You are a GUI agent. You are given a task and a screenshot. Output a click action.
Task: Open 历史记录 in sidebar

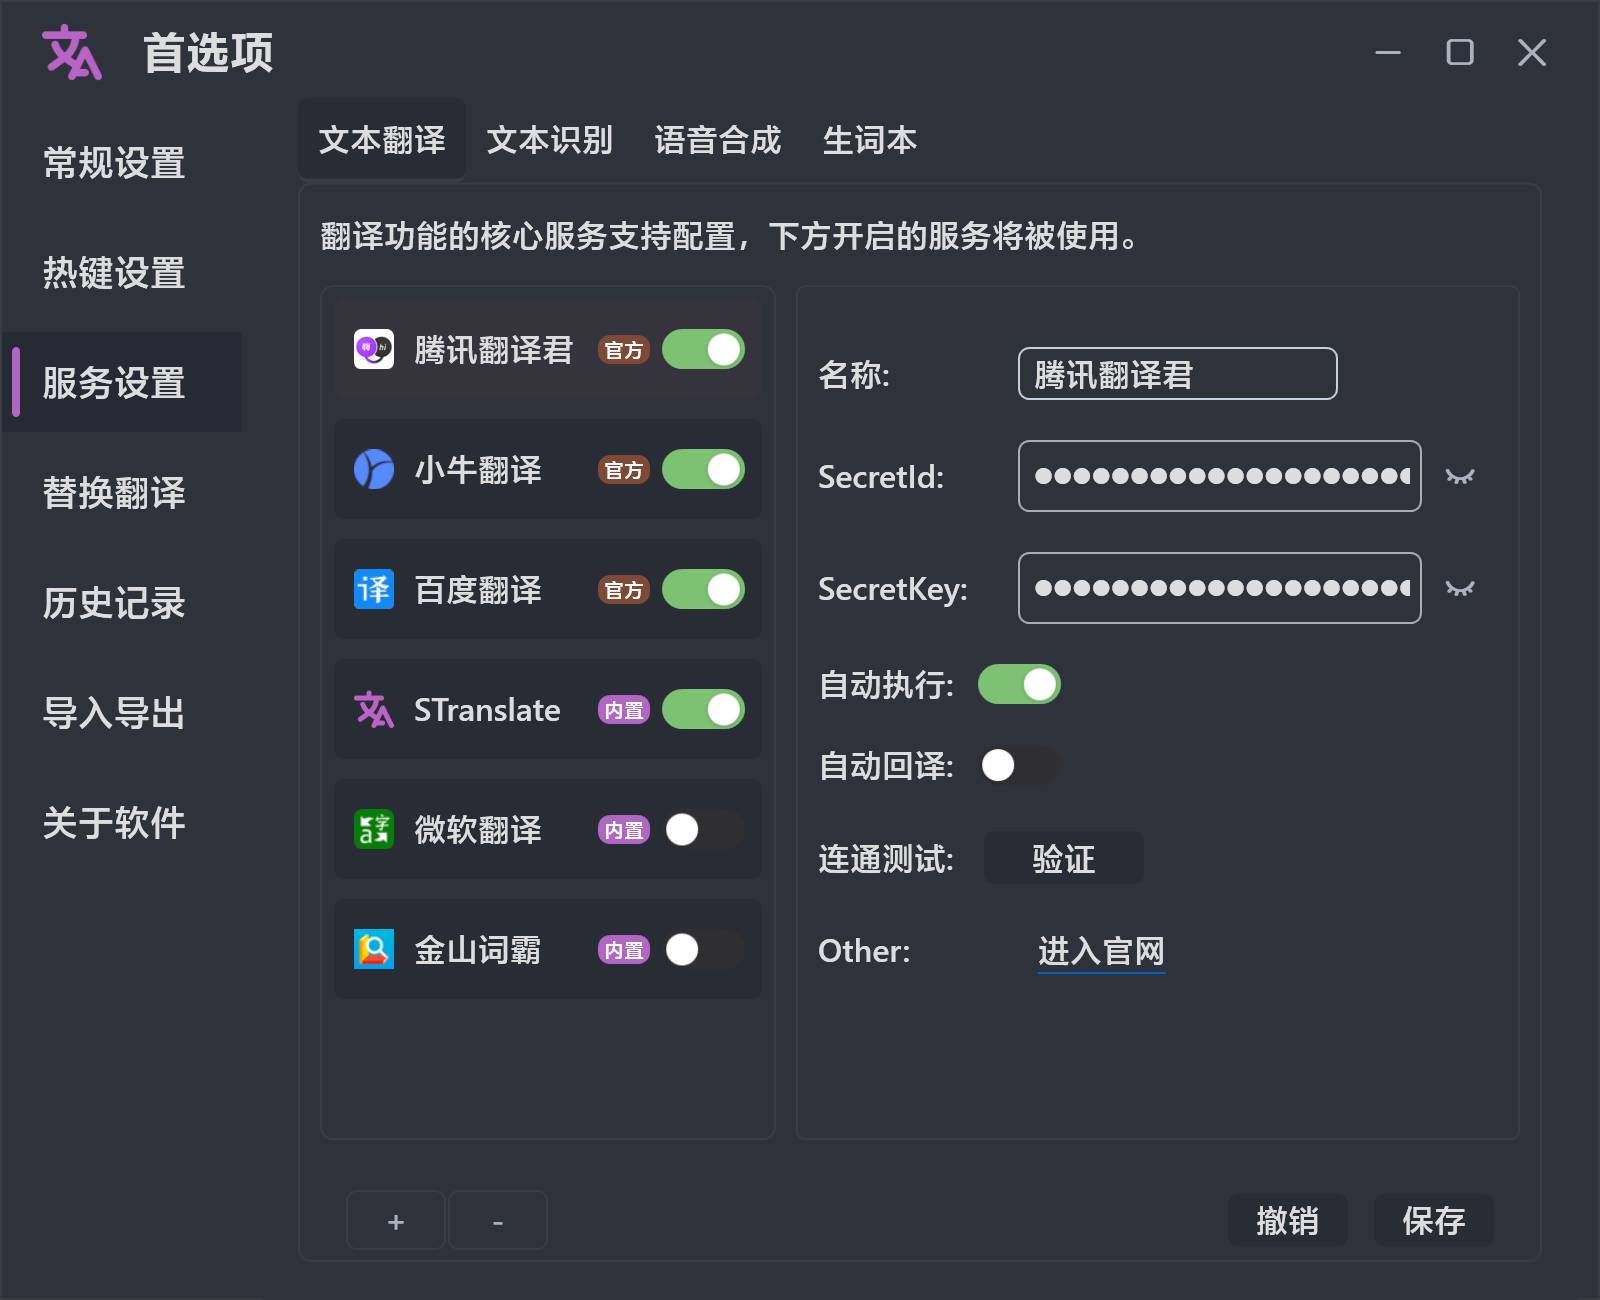tap(122, 602)
